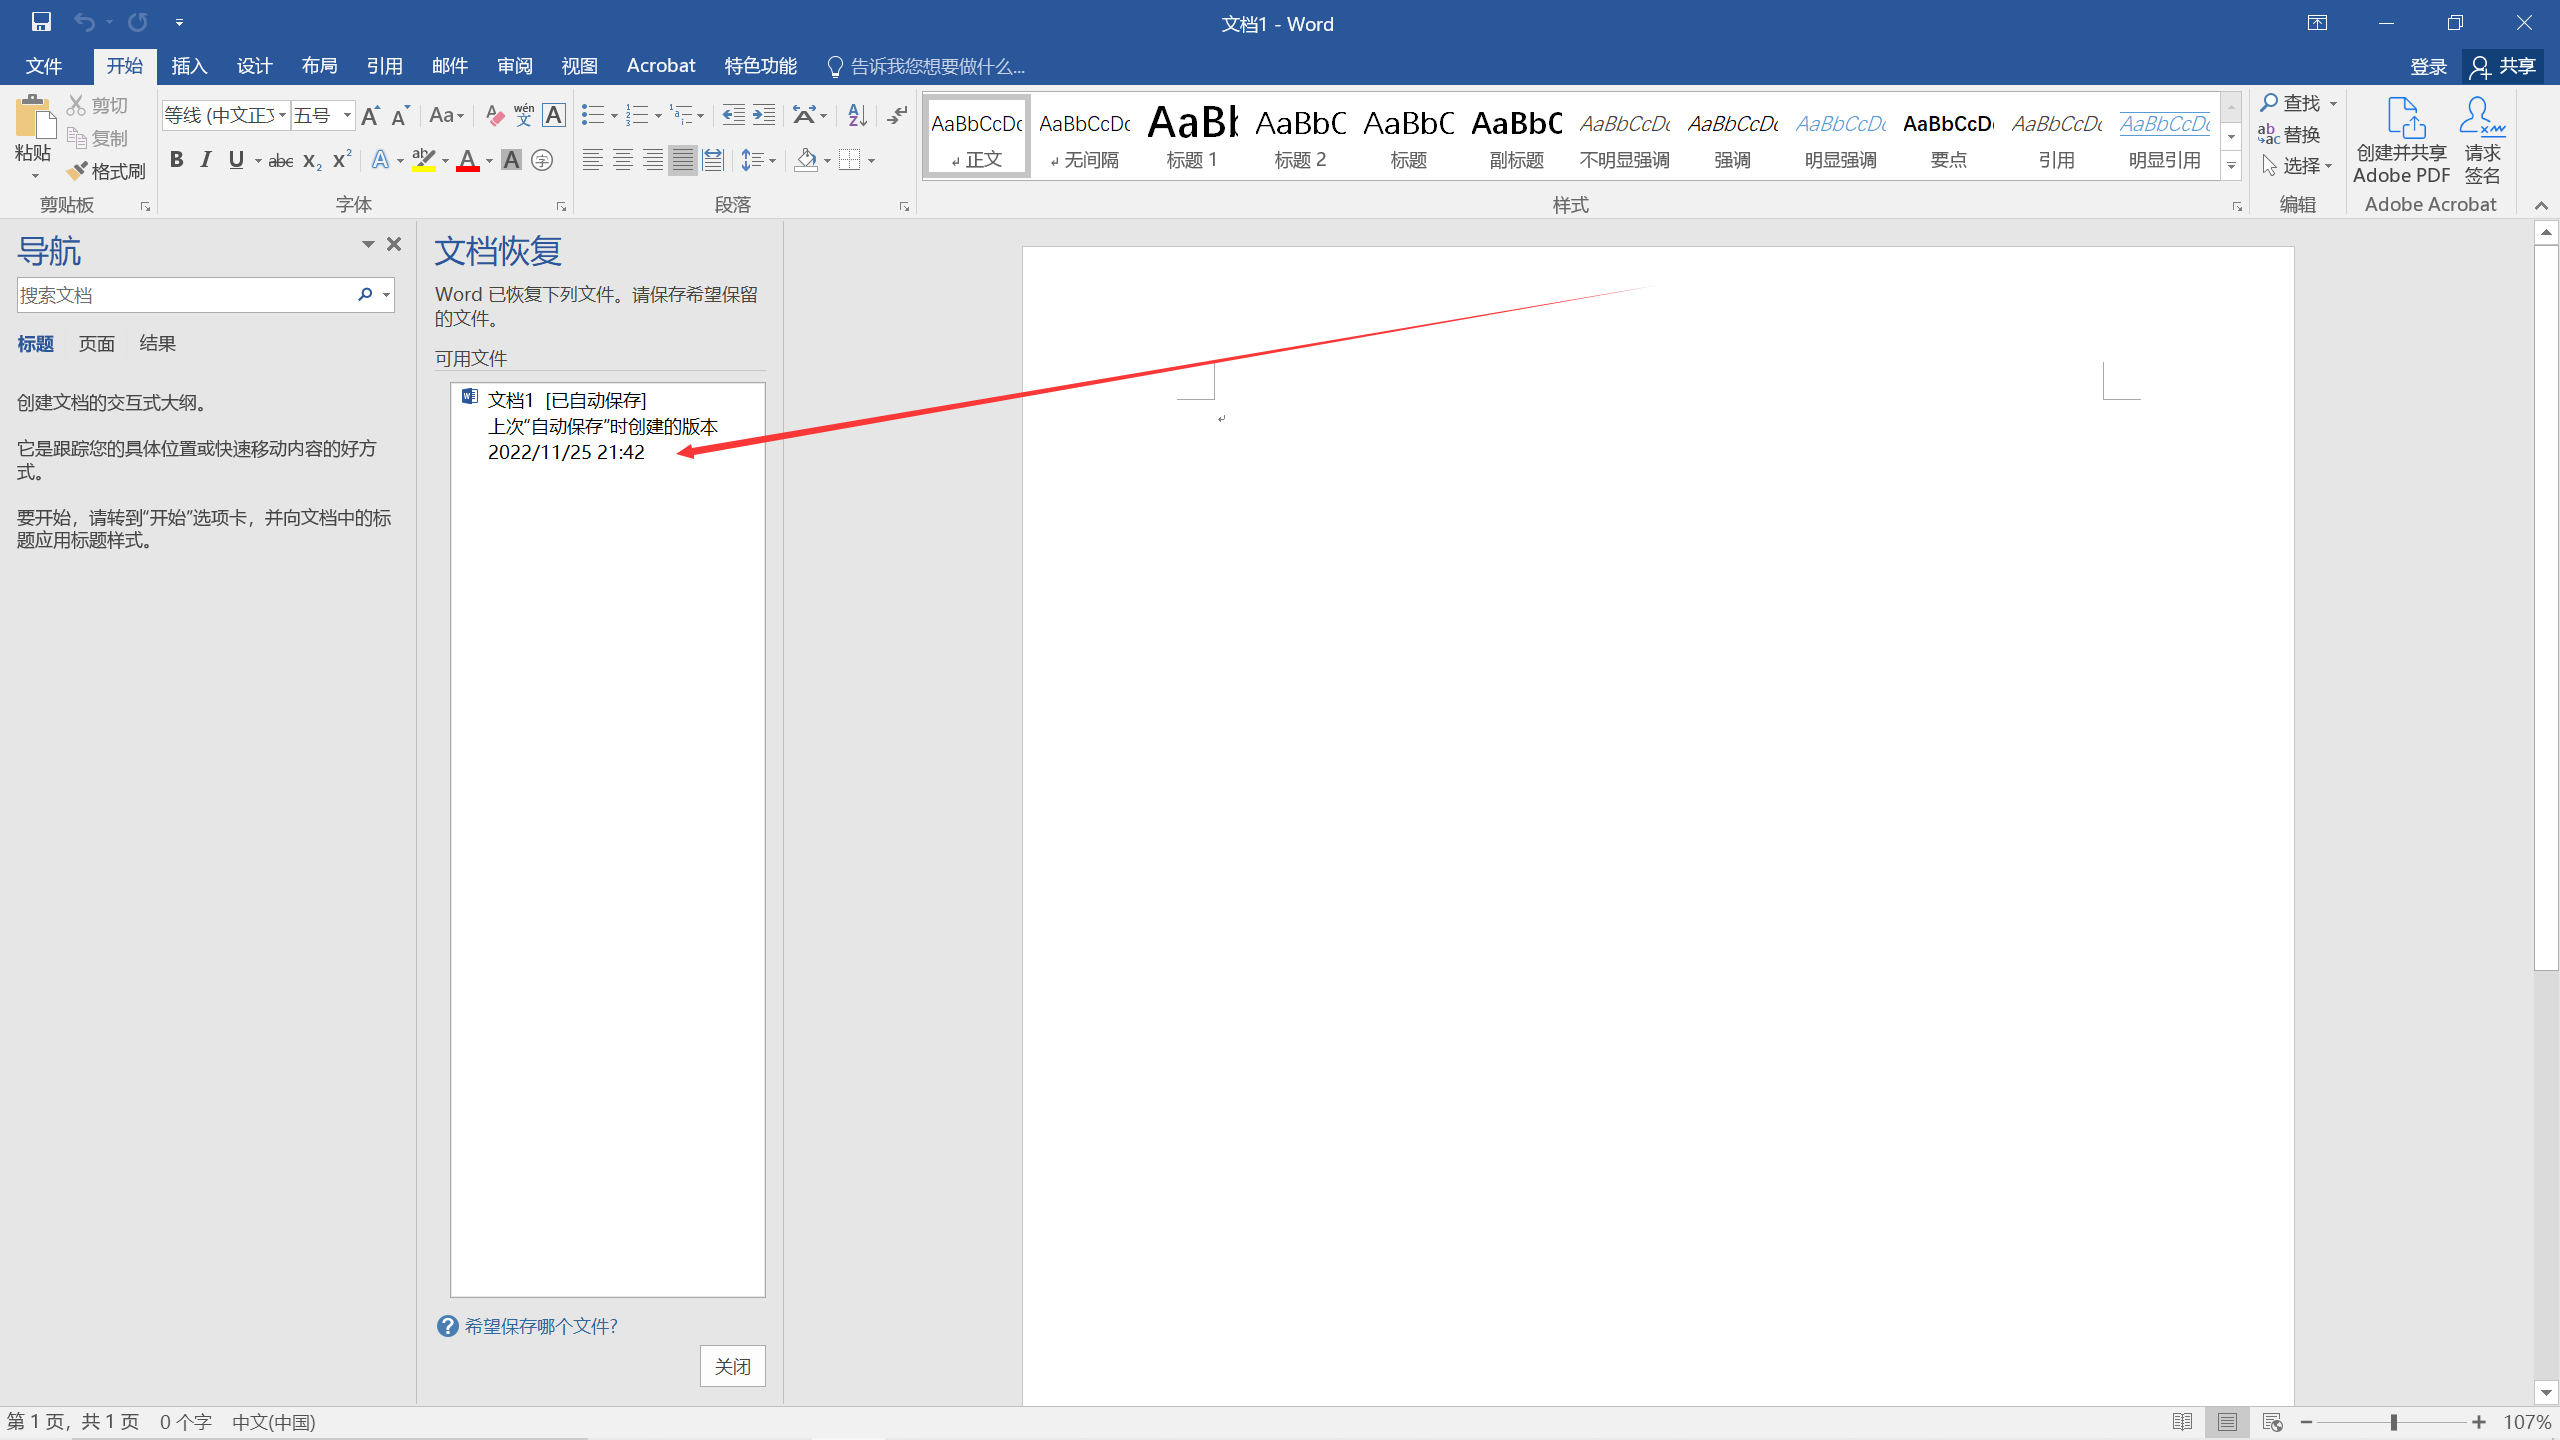Toggle Strikethrough formatting

click(281, 160)
